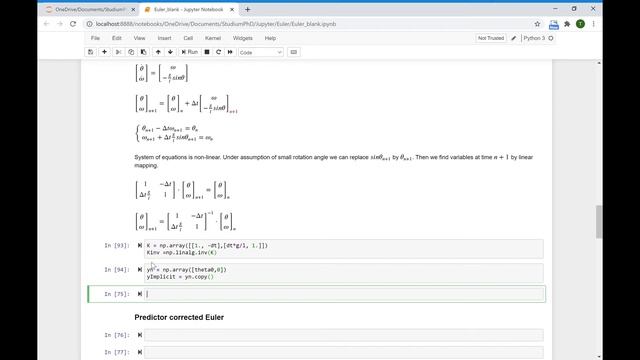This screenshot has width=640, height=360.
Task: Open a new browser tab
Action: (247, 9)
